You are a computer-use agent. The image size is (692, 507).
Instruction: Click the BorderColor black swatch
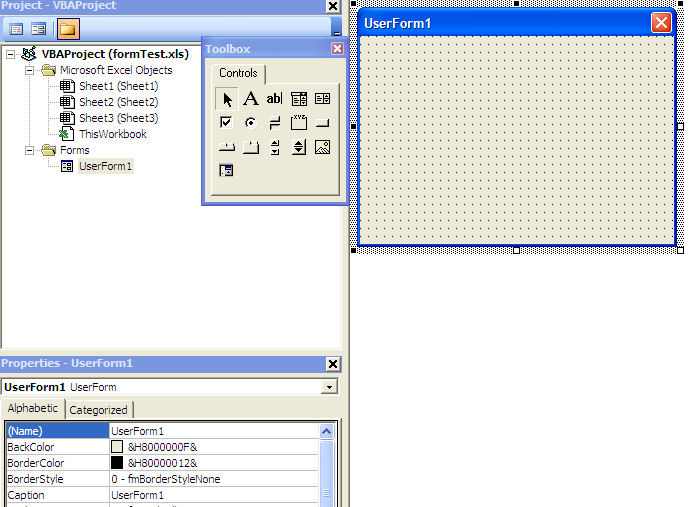click(117, 463)
